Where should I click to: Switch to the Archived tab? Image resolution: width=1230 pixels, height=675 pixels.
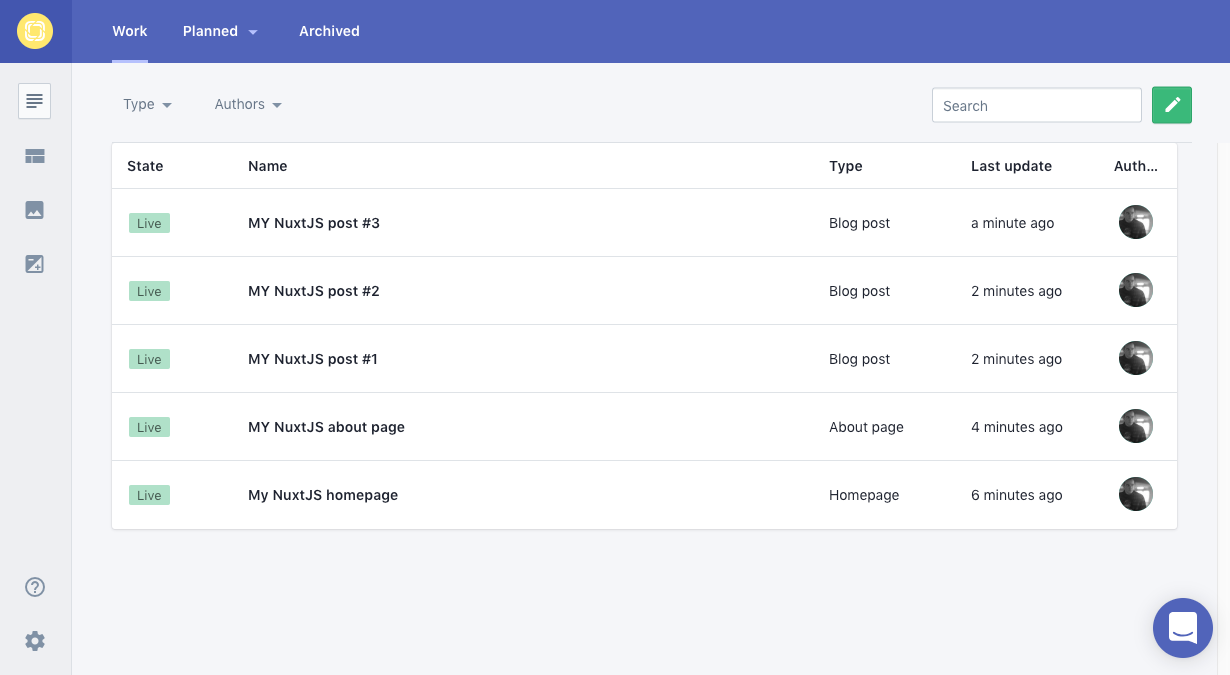click(329, 31)
